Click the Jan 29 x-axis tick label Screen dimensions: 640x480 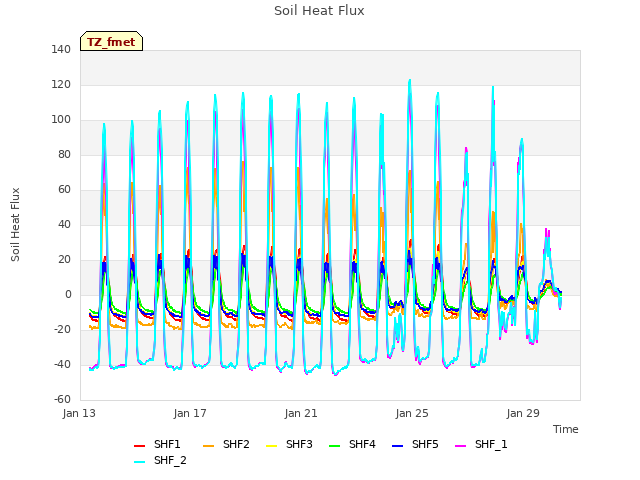[523, 413]
